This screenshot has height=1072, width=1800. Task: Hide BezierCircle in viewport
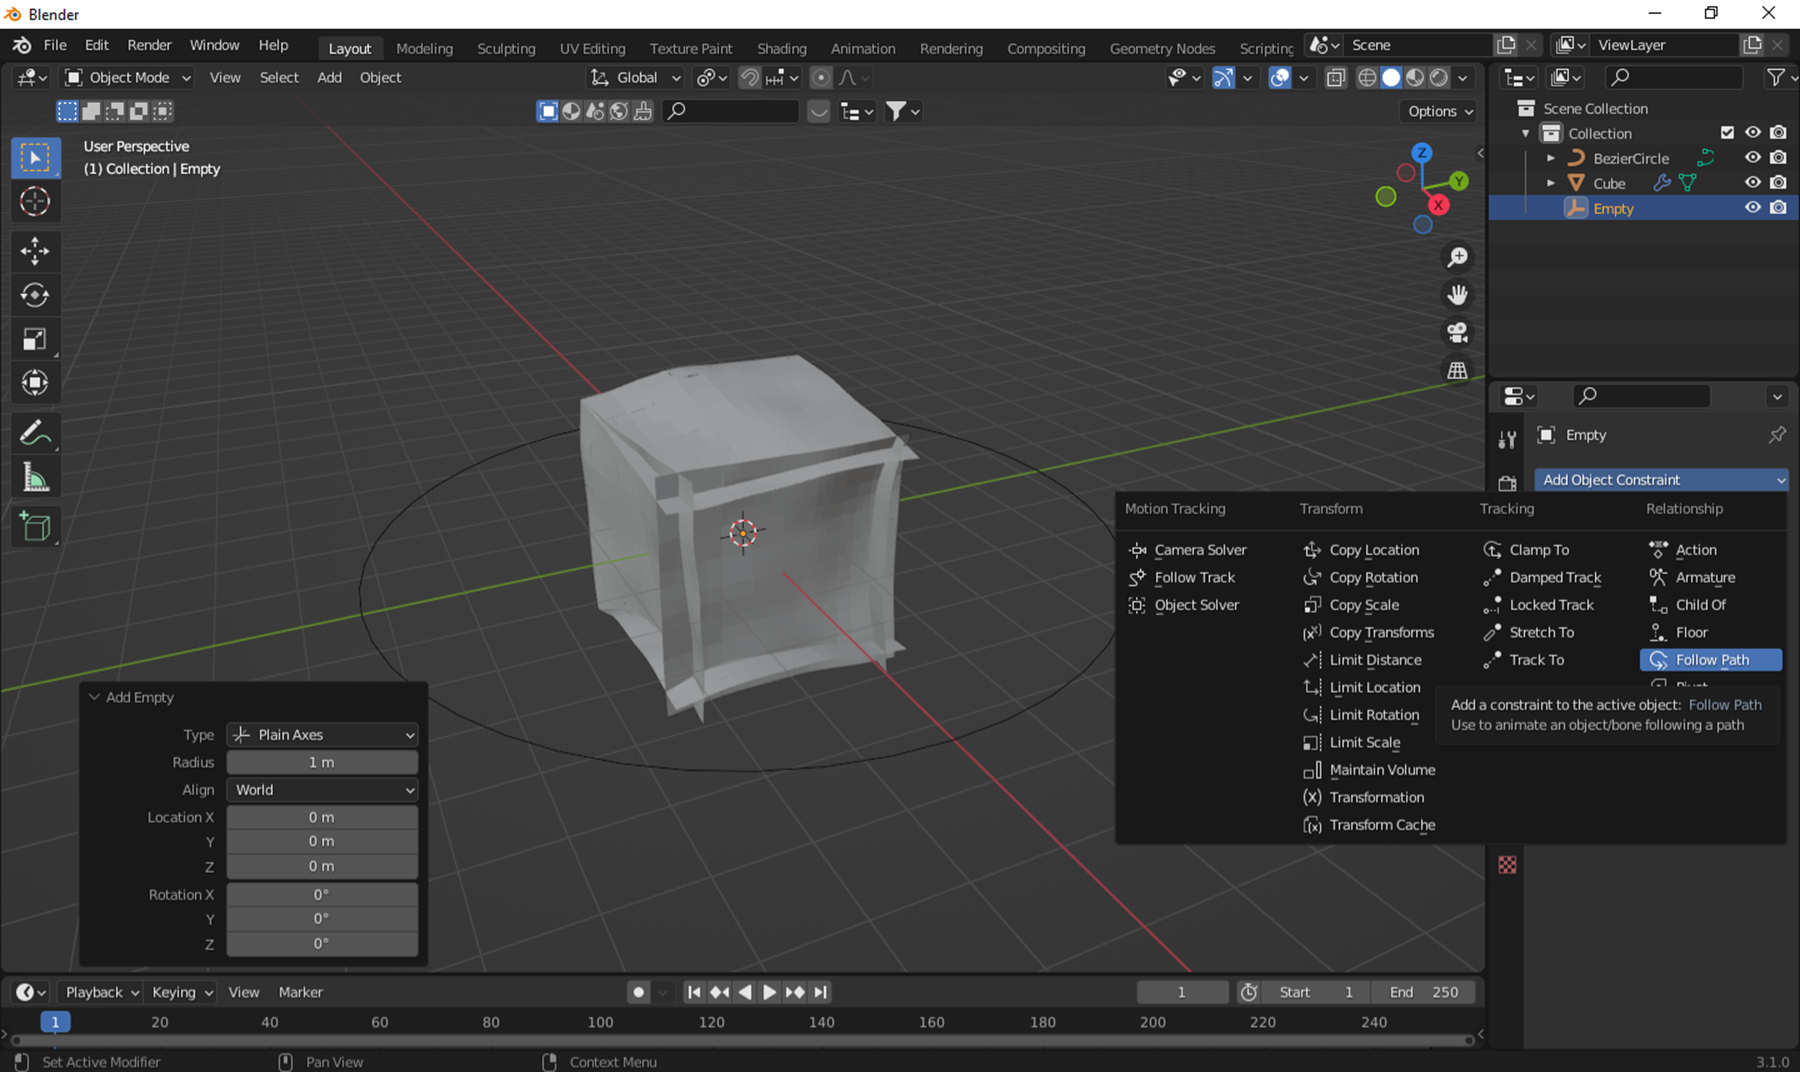coord(1752,158)
